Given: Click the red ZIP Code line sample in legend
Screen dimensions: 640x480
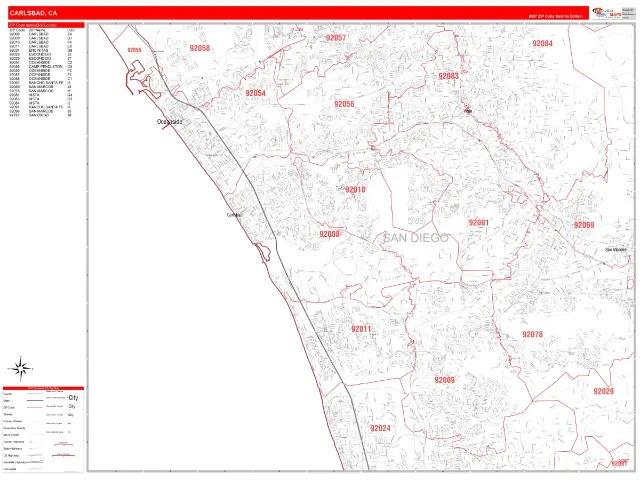Looking at the screenshot, I should point(35,407).
